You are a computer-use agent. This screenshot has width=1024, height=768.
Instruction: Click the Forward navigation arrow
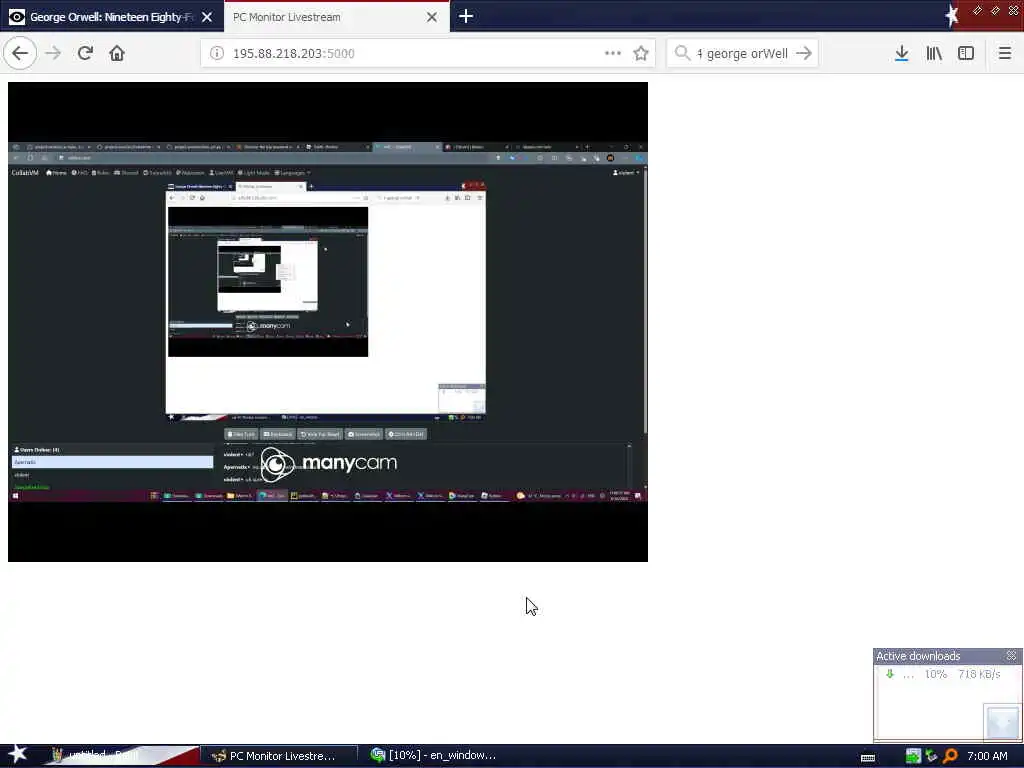click(x=53, y=54)
